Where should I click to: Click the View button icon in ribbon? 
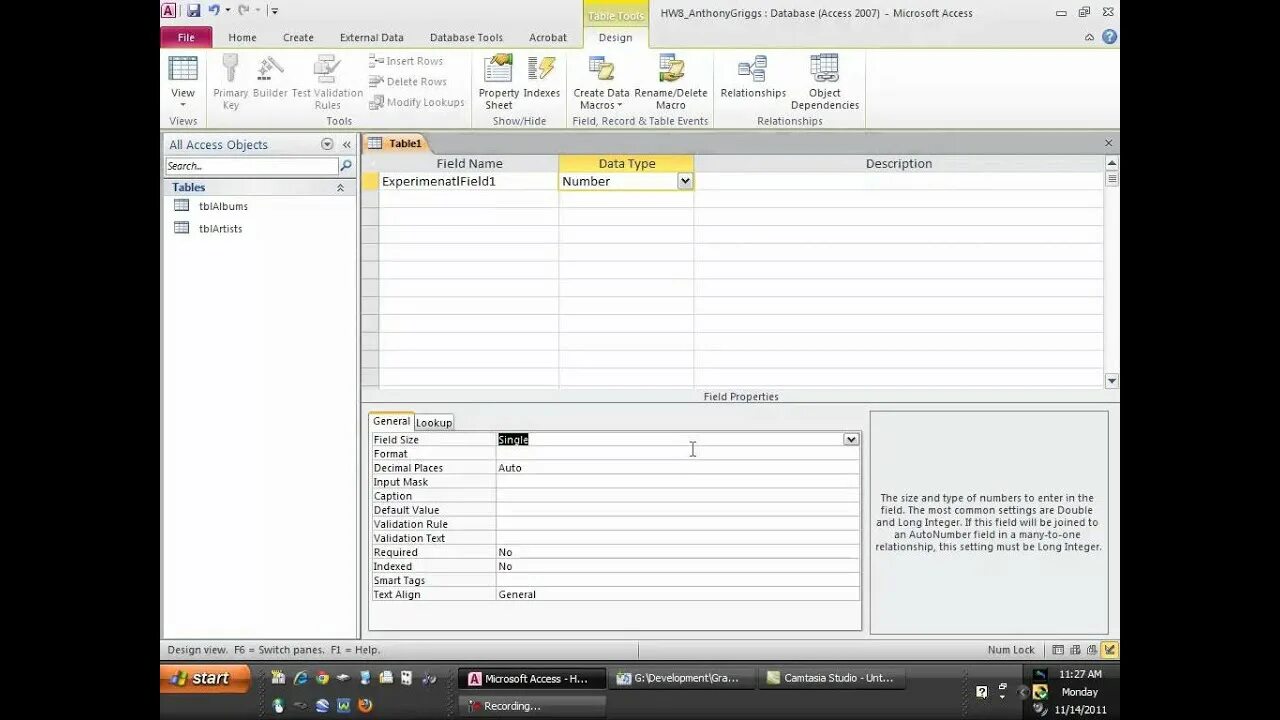pyautogui.click(x=183, y=69)
